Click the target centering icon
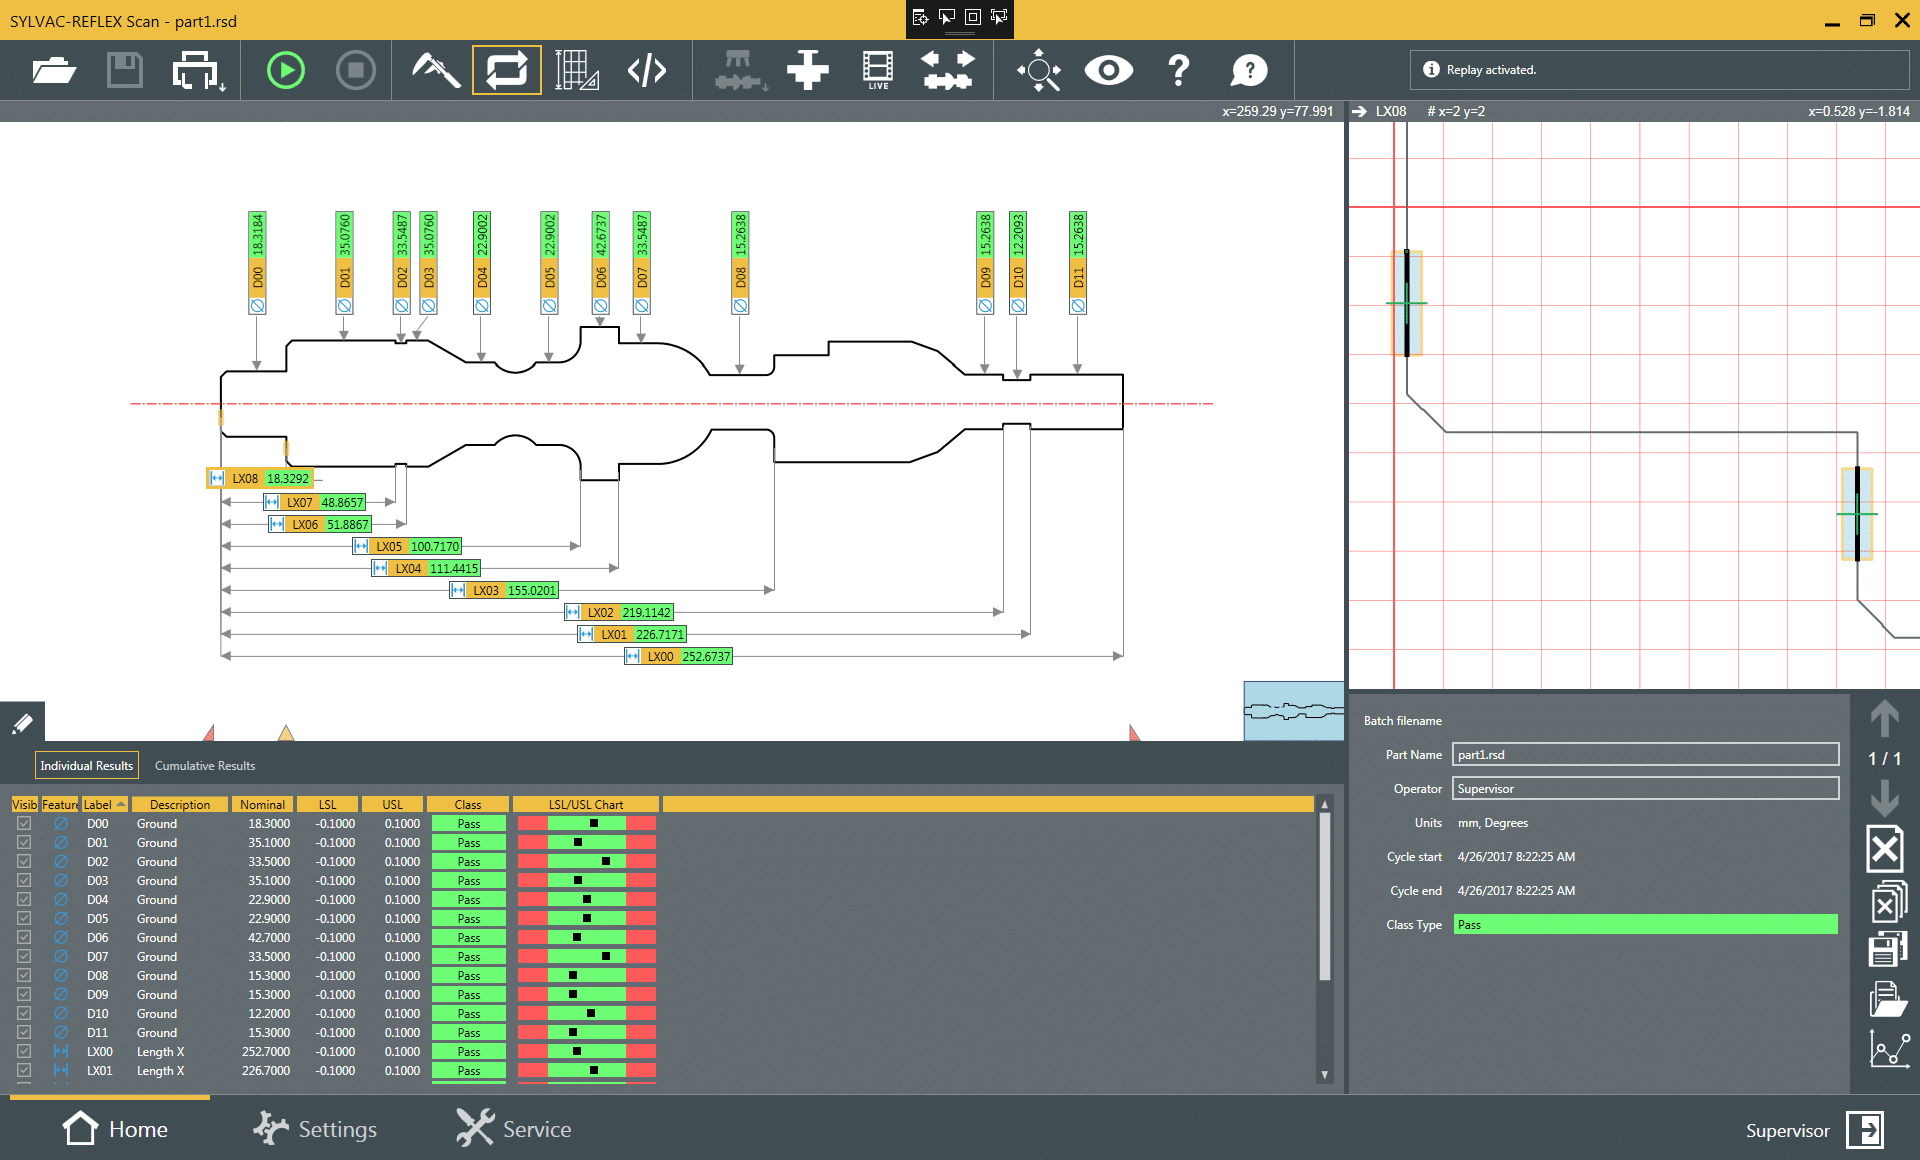This screenshot has height=1160, width=1920. click(1039, 71)
